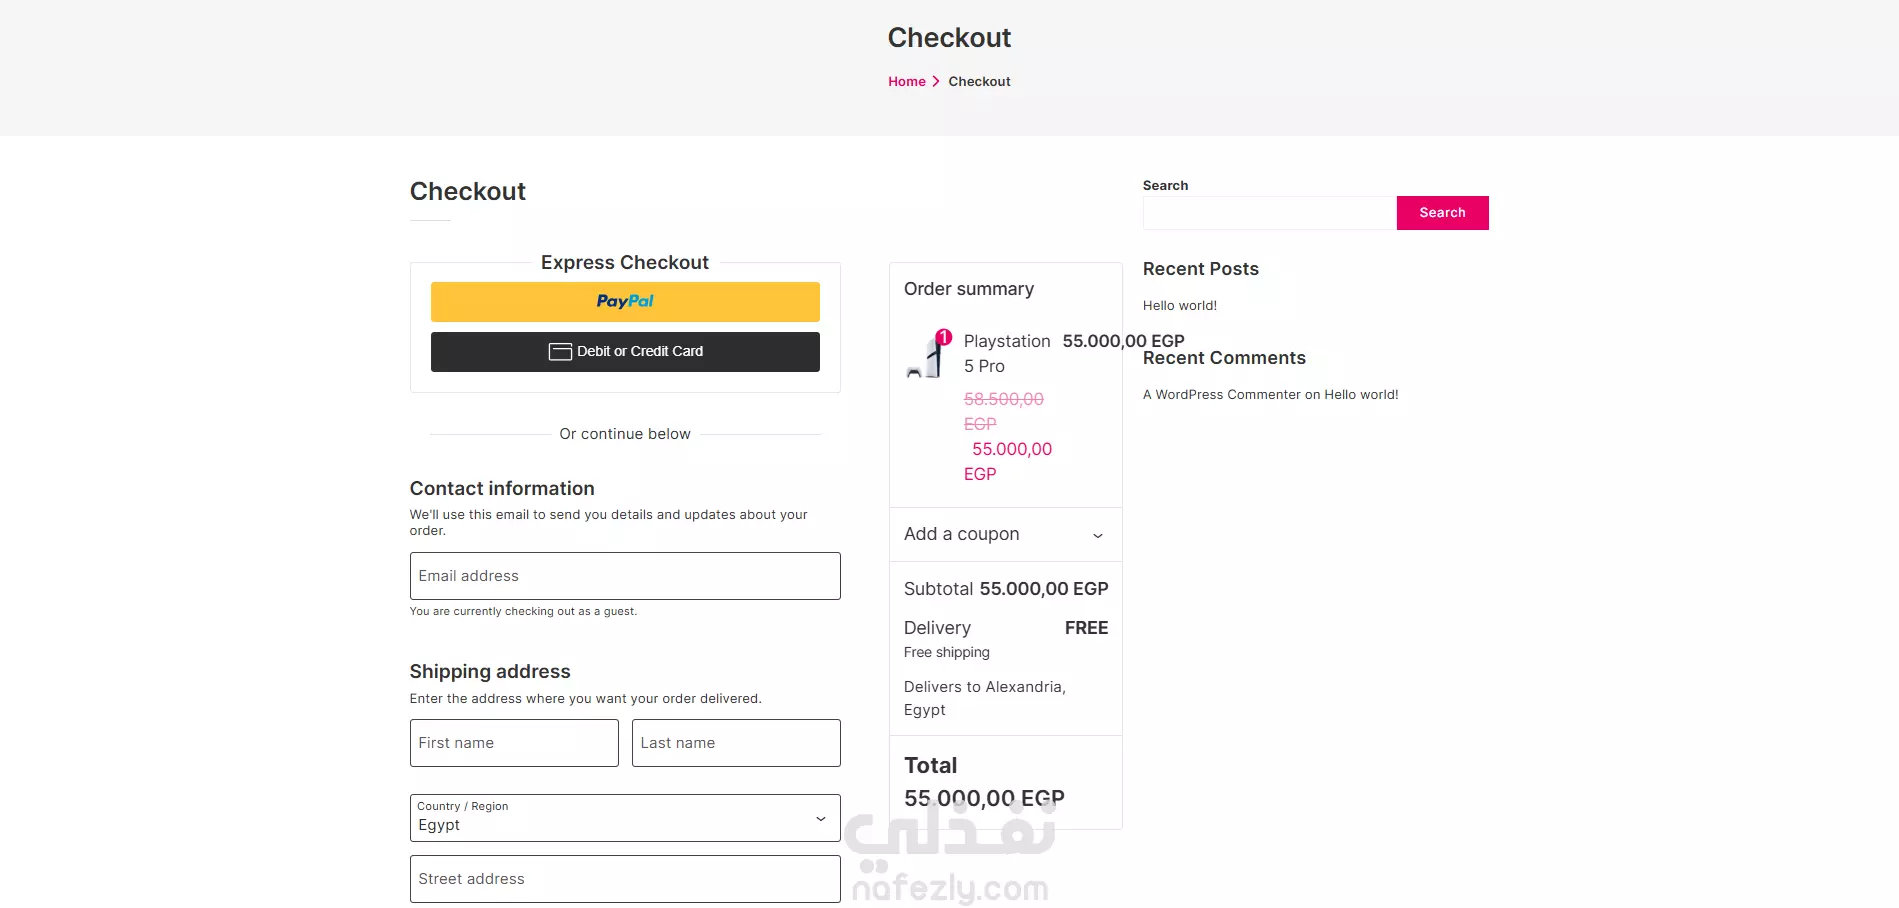Click the Email address field
This screenshot has height=908, width=1899.
coord(625,576)
